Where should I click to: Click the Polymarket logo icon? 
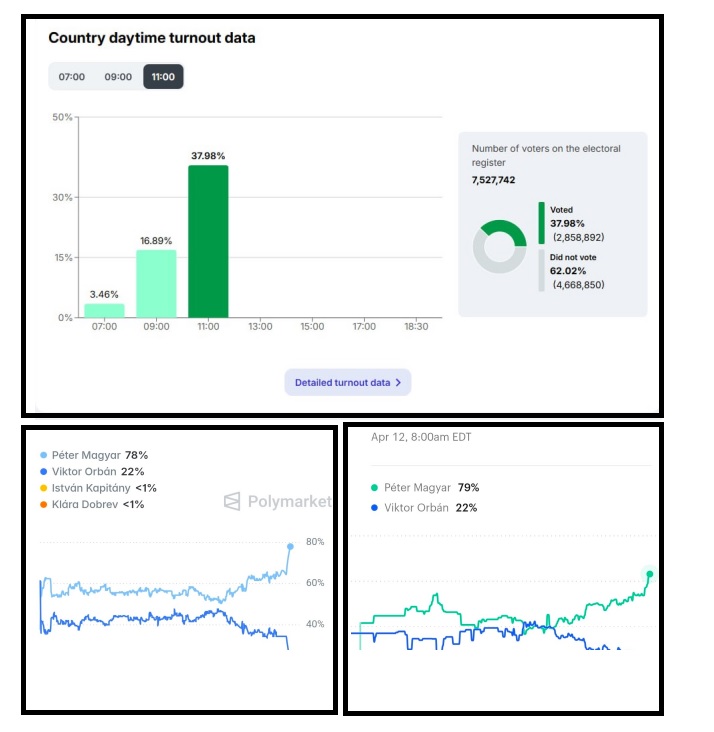pos(232,501)
